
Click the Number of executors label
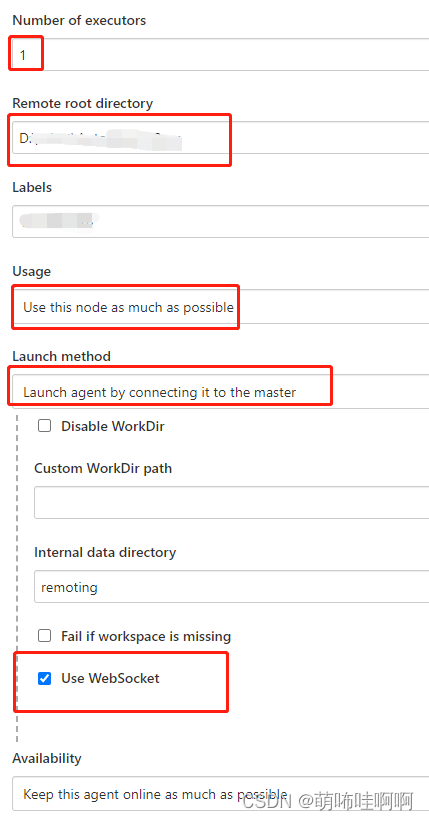pyautogui.click(x=79, y=20)
